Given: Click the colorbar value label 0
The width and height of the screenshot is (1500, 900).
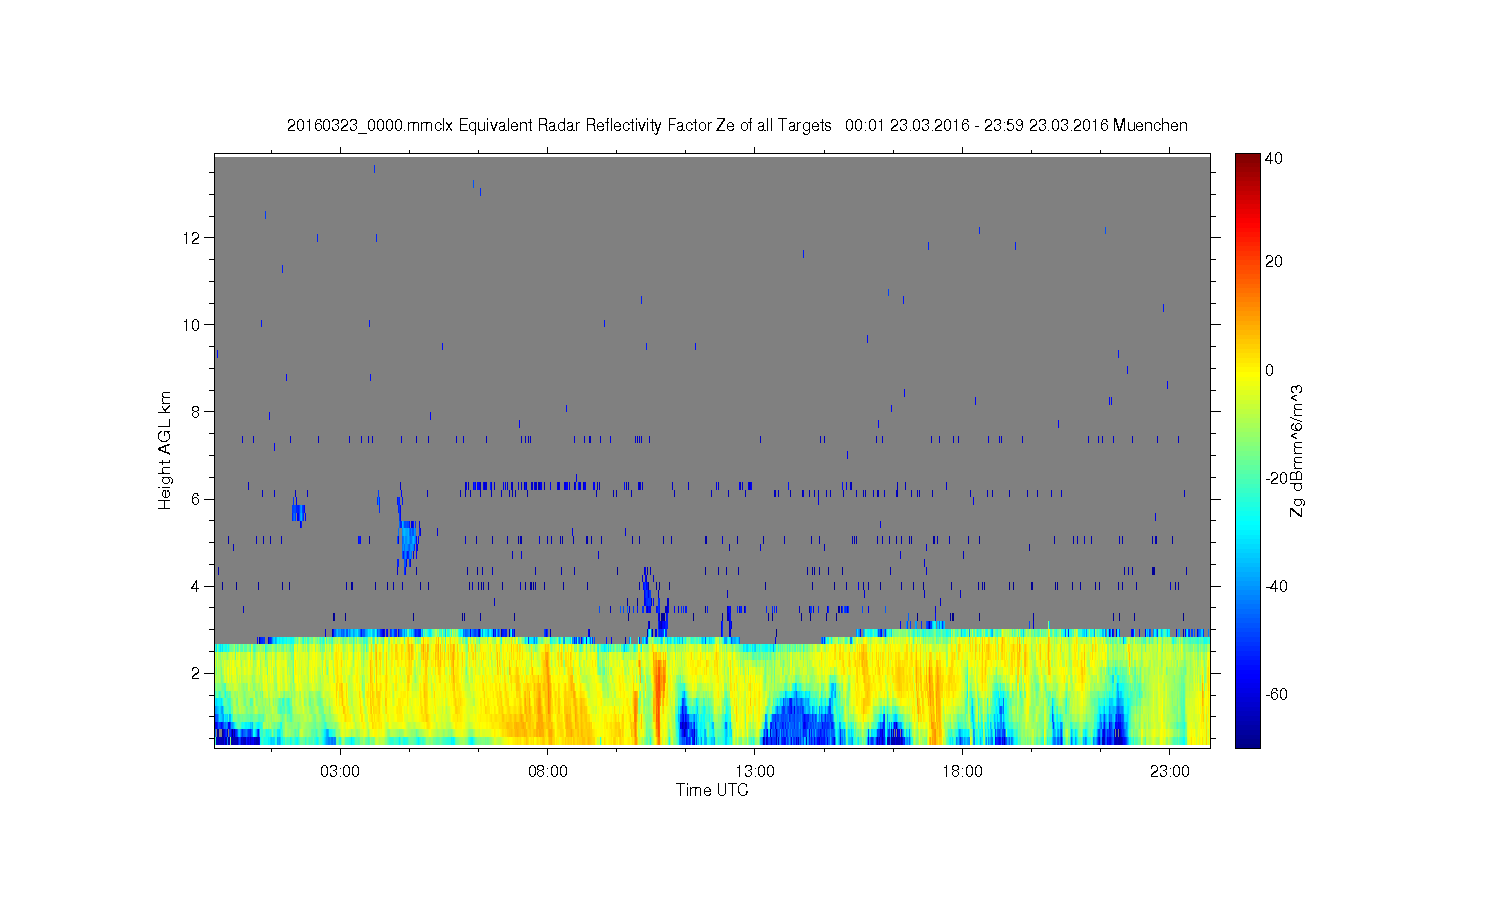Looking at the screenshot, I should (1270, 370).
